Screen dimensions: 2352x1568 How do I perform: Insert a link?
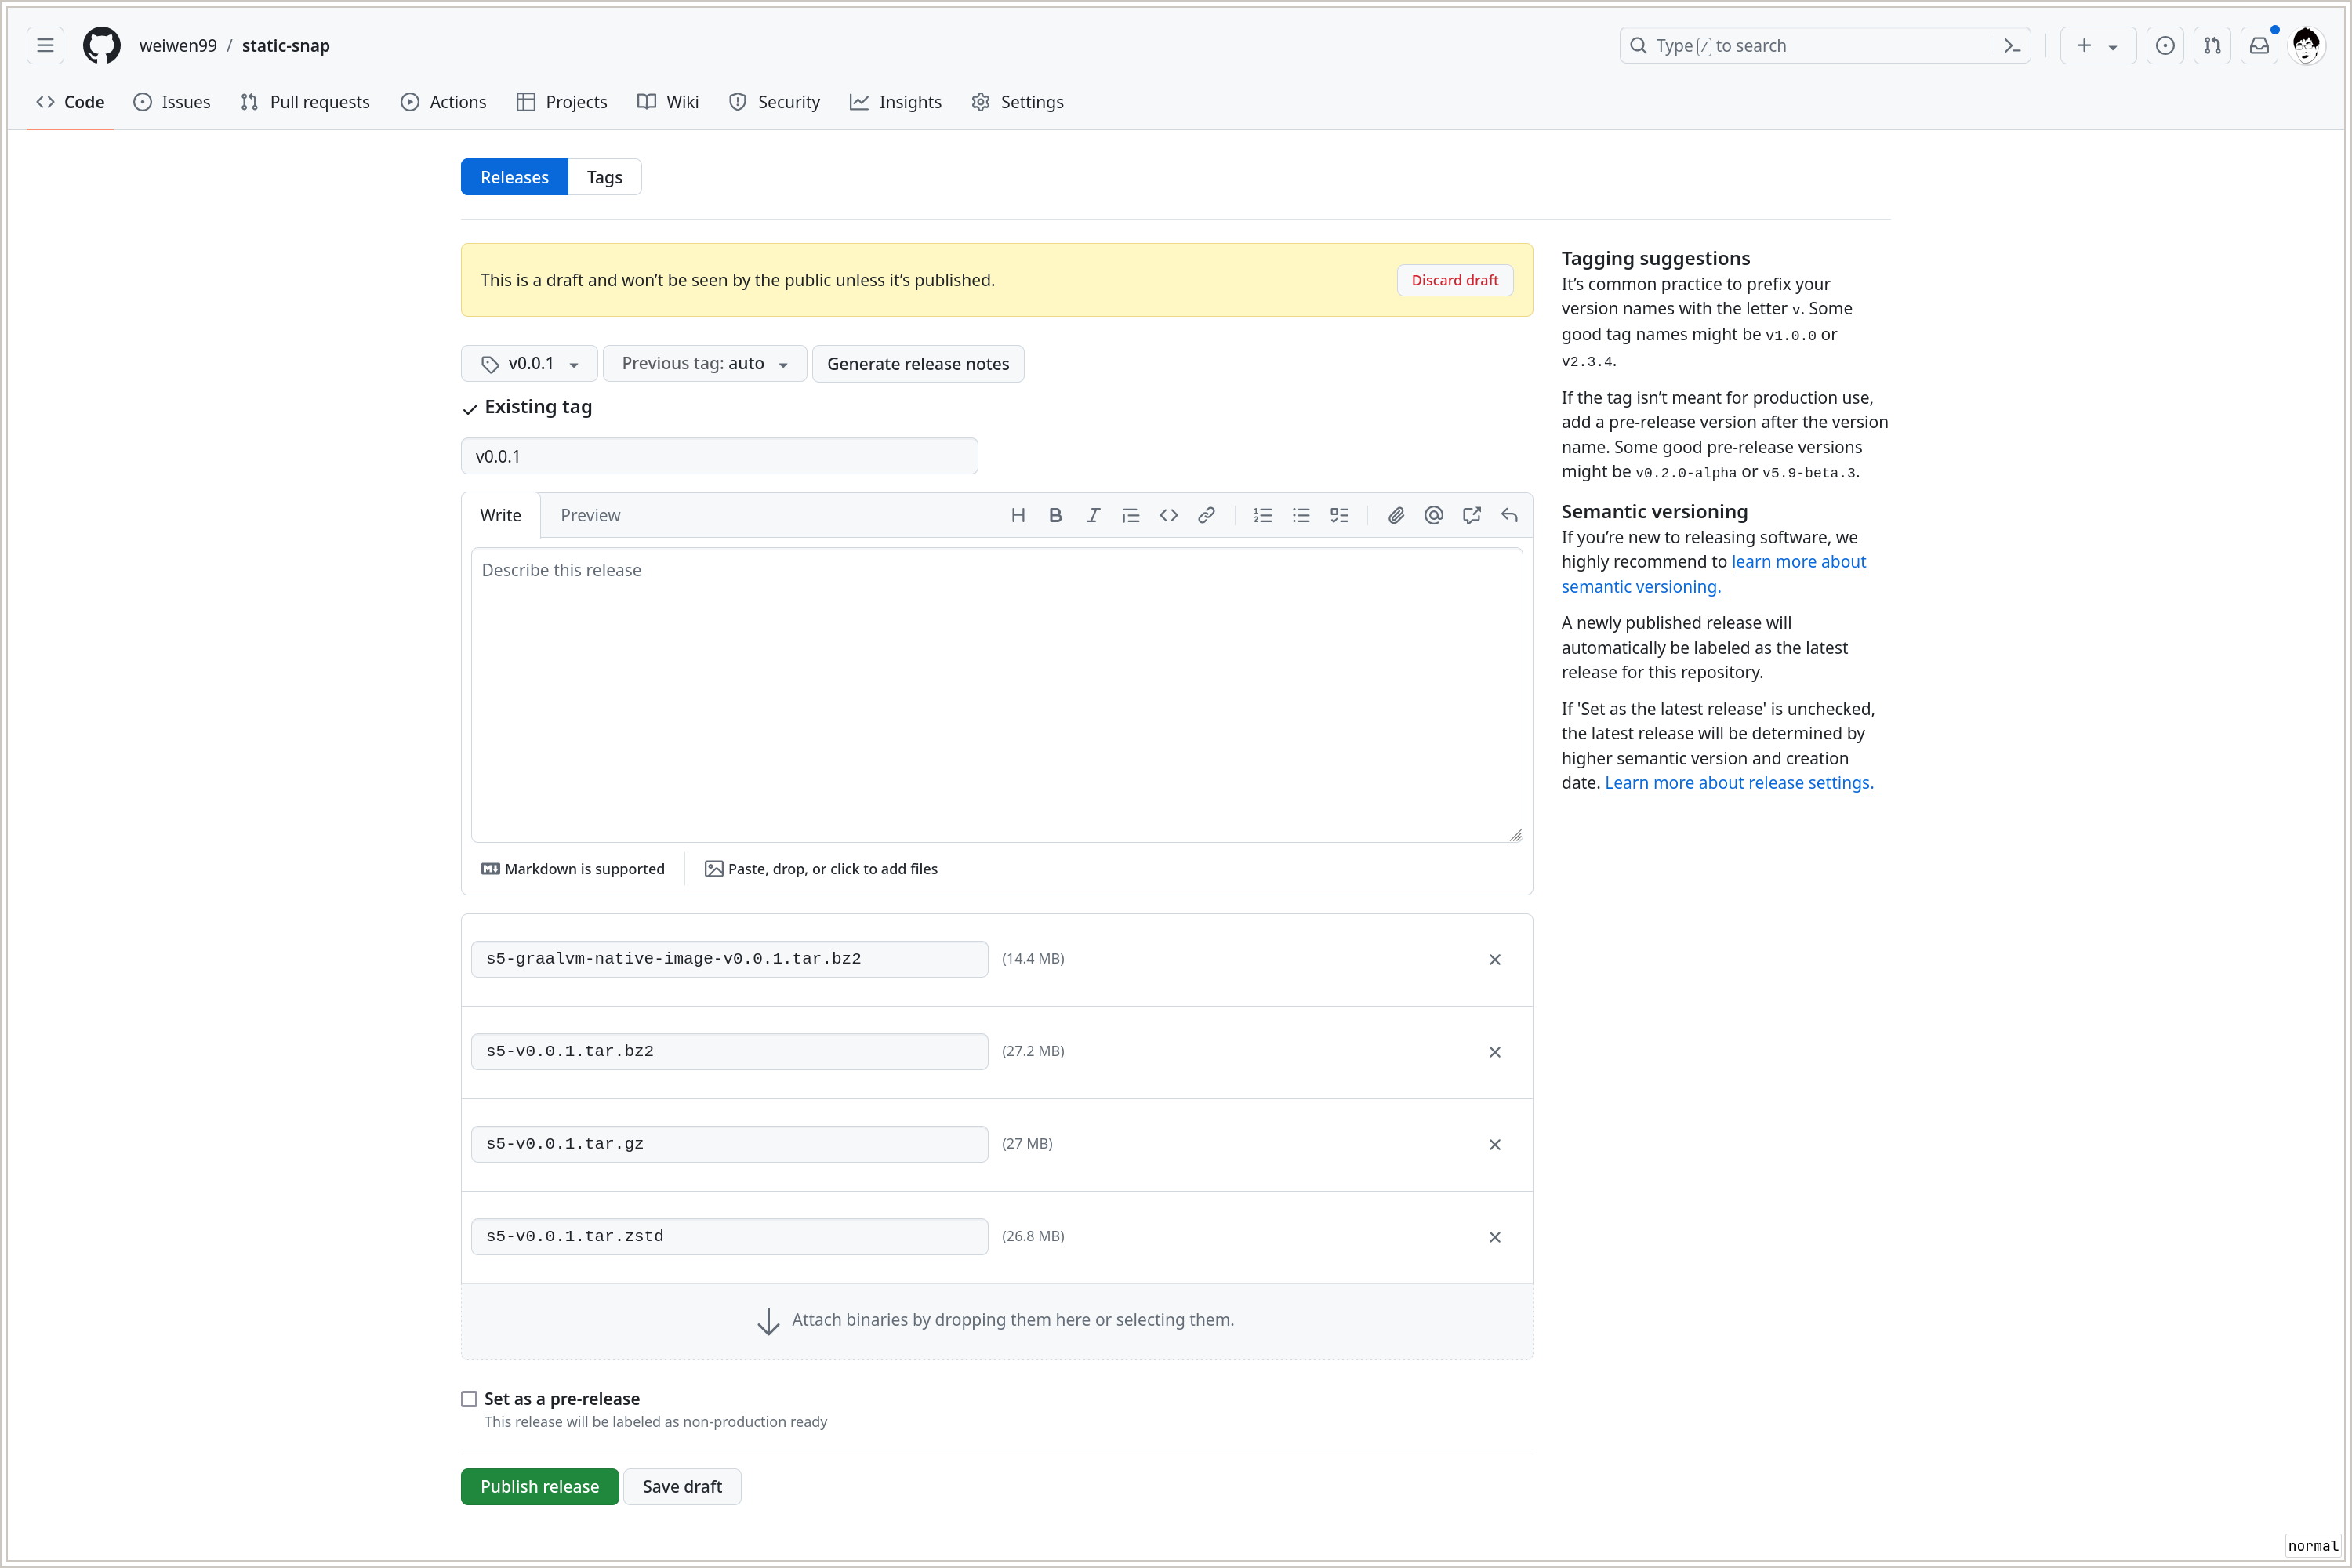tap(1207, 515)
